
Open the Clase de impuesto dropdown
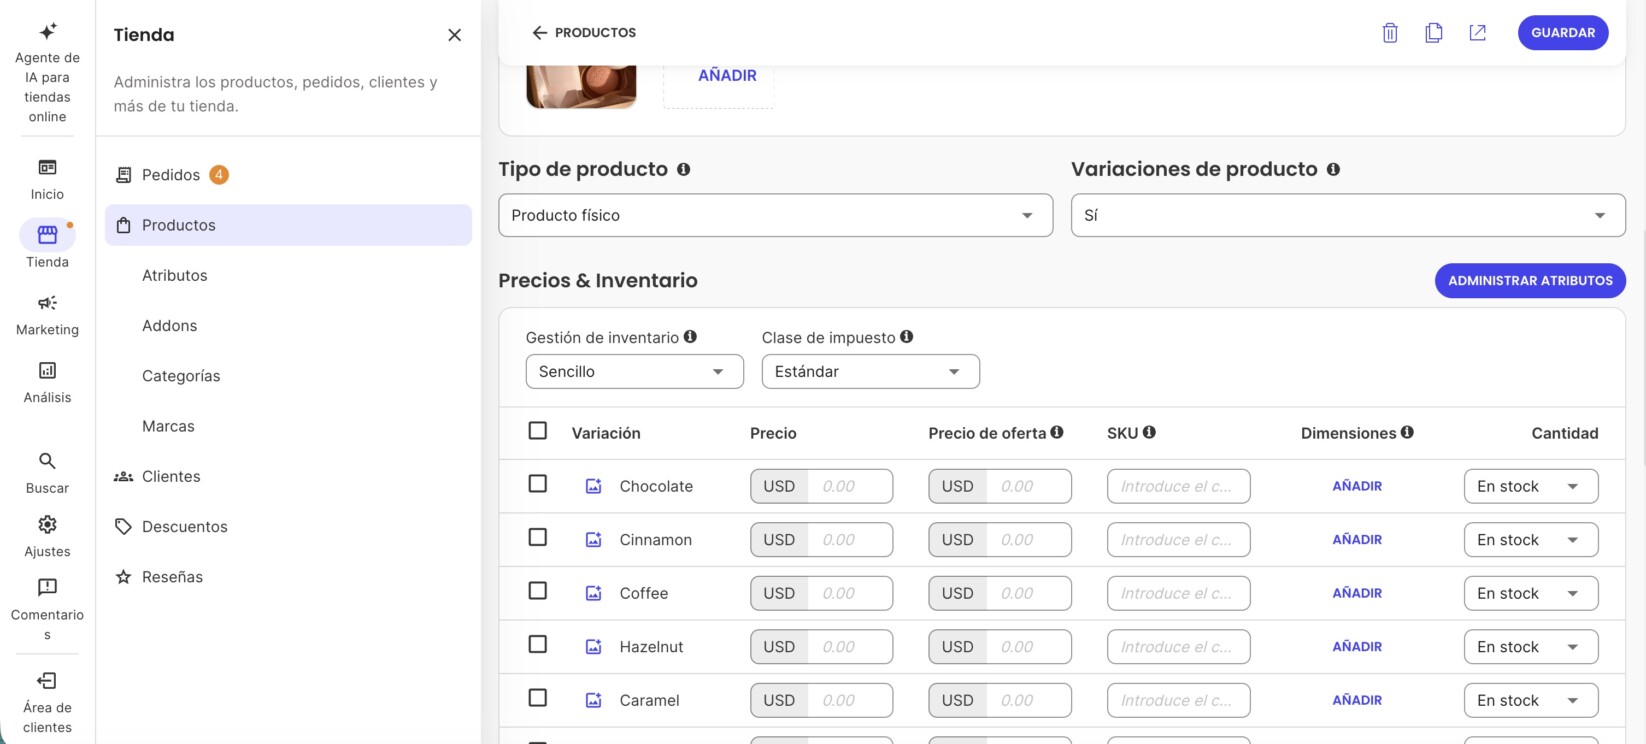tap(871, 371)
